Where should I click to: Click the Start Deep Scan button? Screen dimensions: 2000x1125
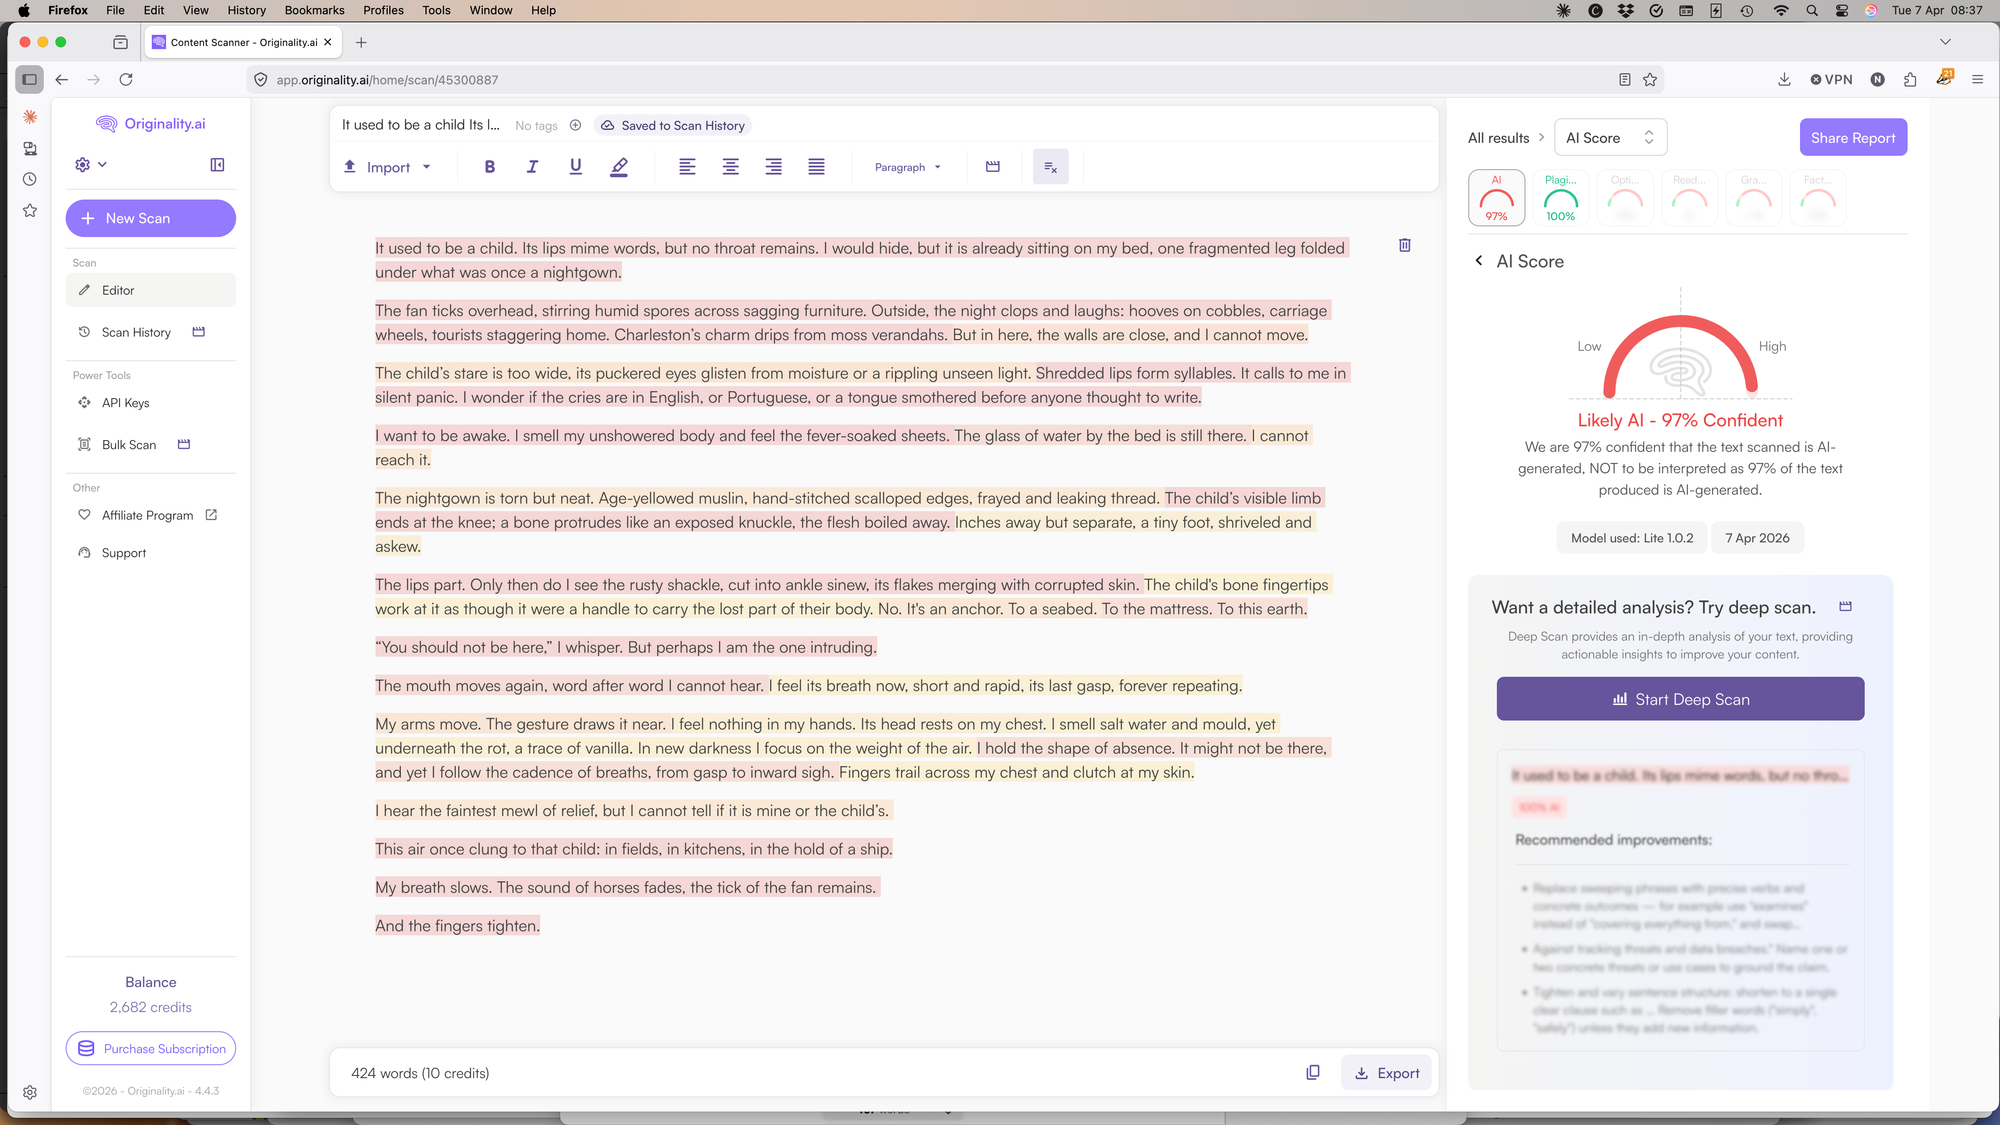(1679, 699)
